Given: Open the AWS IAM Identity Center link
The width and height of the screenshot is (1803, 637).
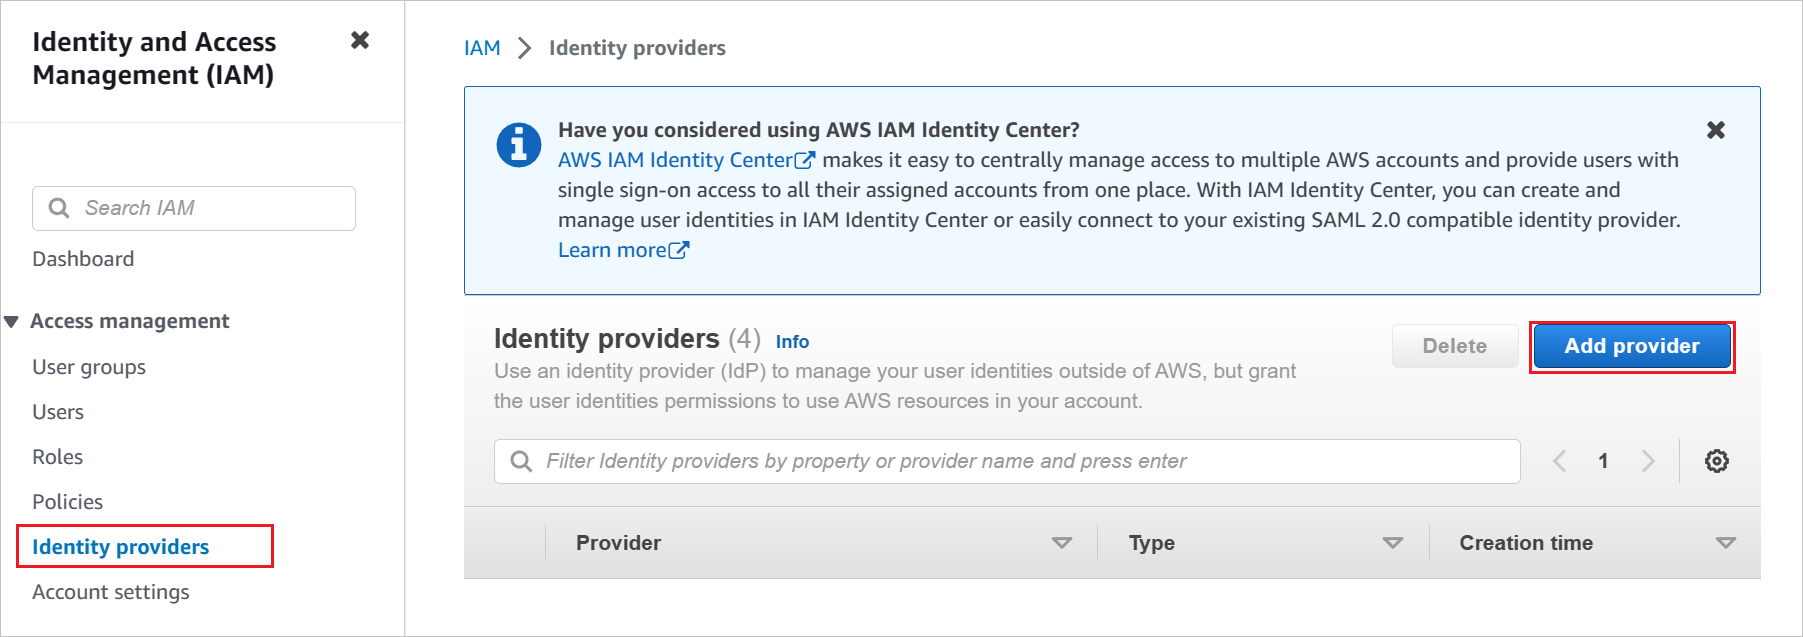Looking at the screenshot, I should pyautogui.click(x=687, y=160).
